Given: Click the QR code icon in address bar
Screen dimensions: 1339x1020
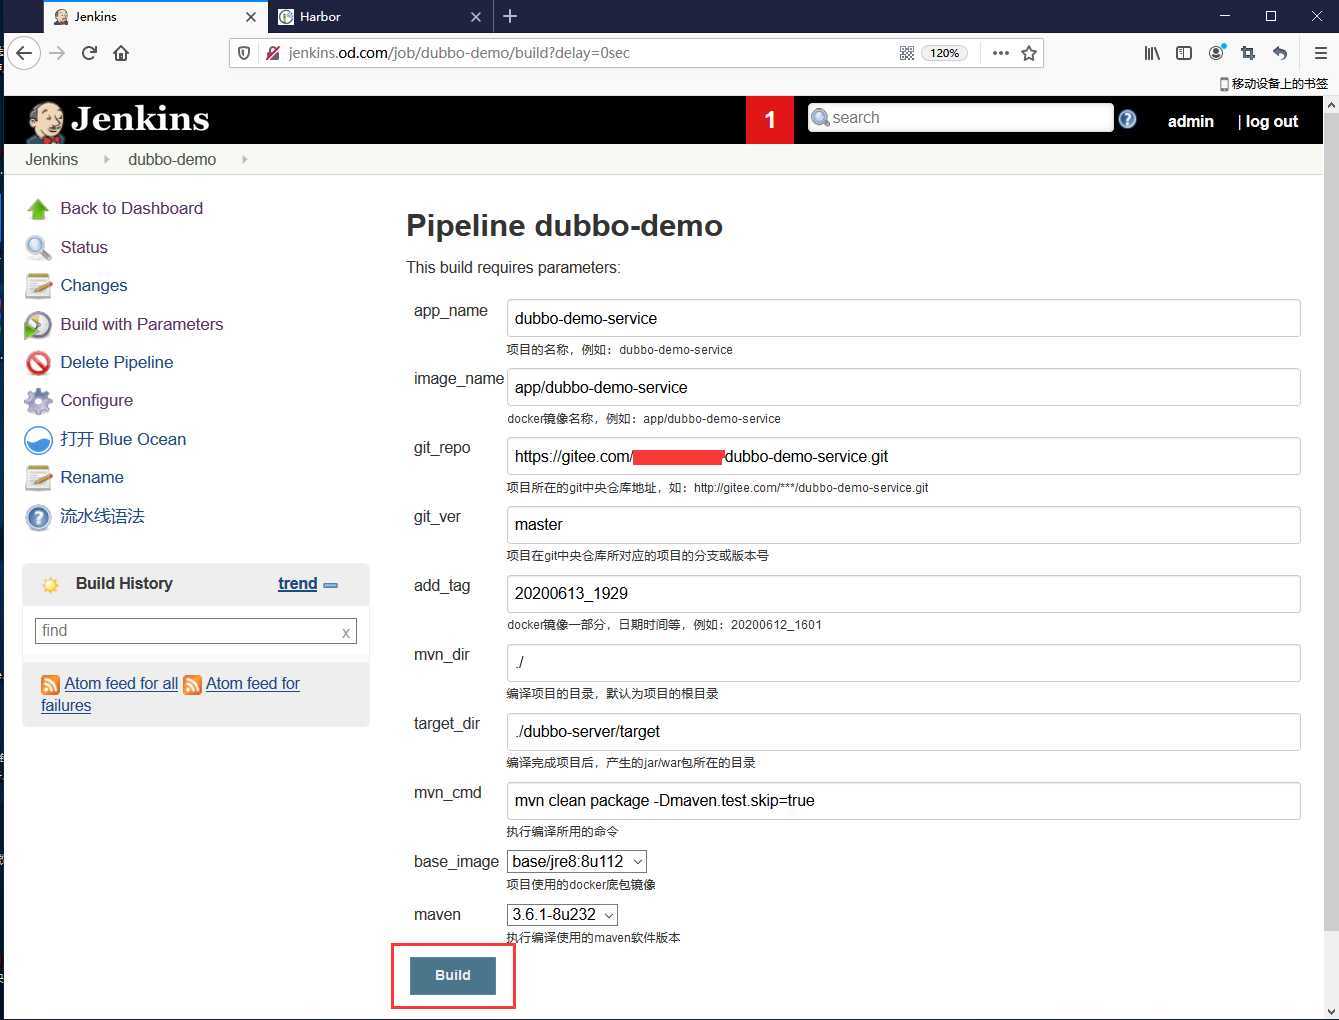Looking at the screenshot, I should [906, 53].
